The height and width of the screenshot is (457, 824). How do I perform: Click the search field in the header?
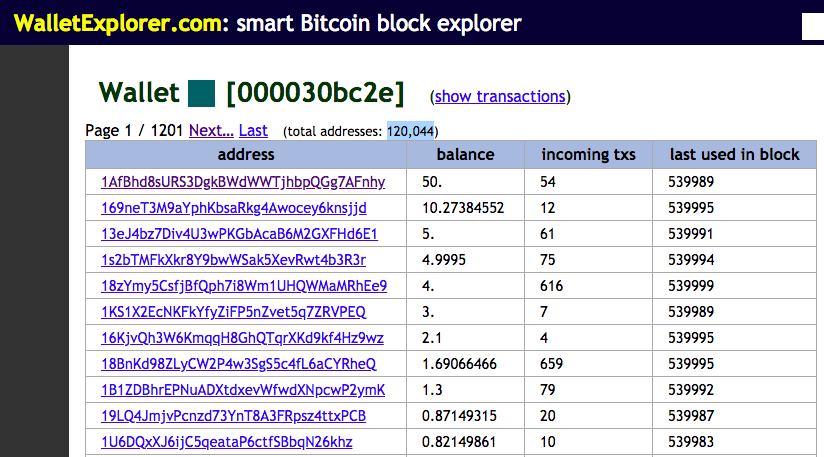tap(812, 26)
